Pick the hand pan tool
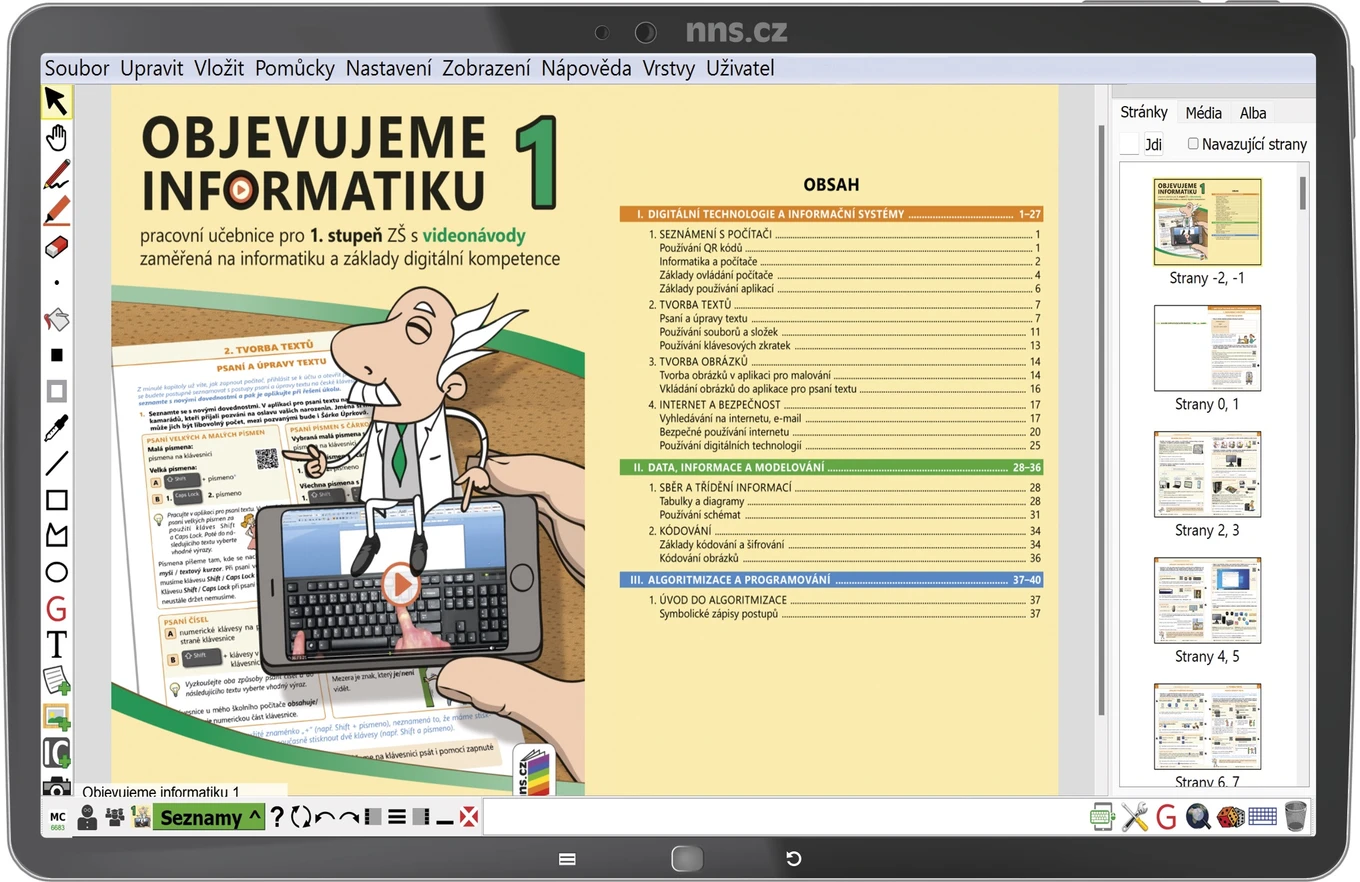 click(x=57, y=137)
